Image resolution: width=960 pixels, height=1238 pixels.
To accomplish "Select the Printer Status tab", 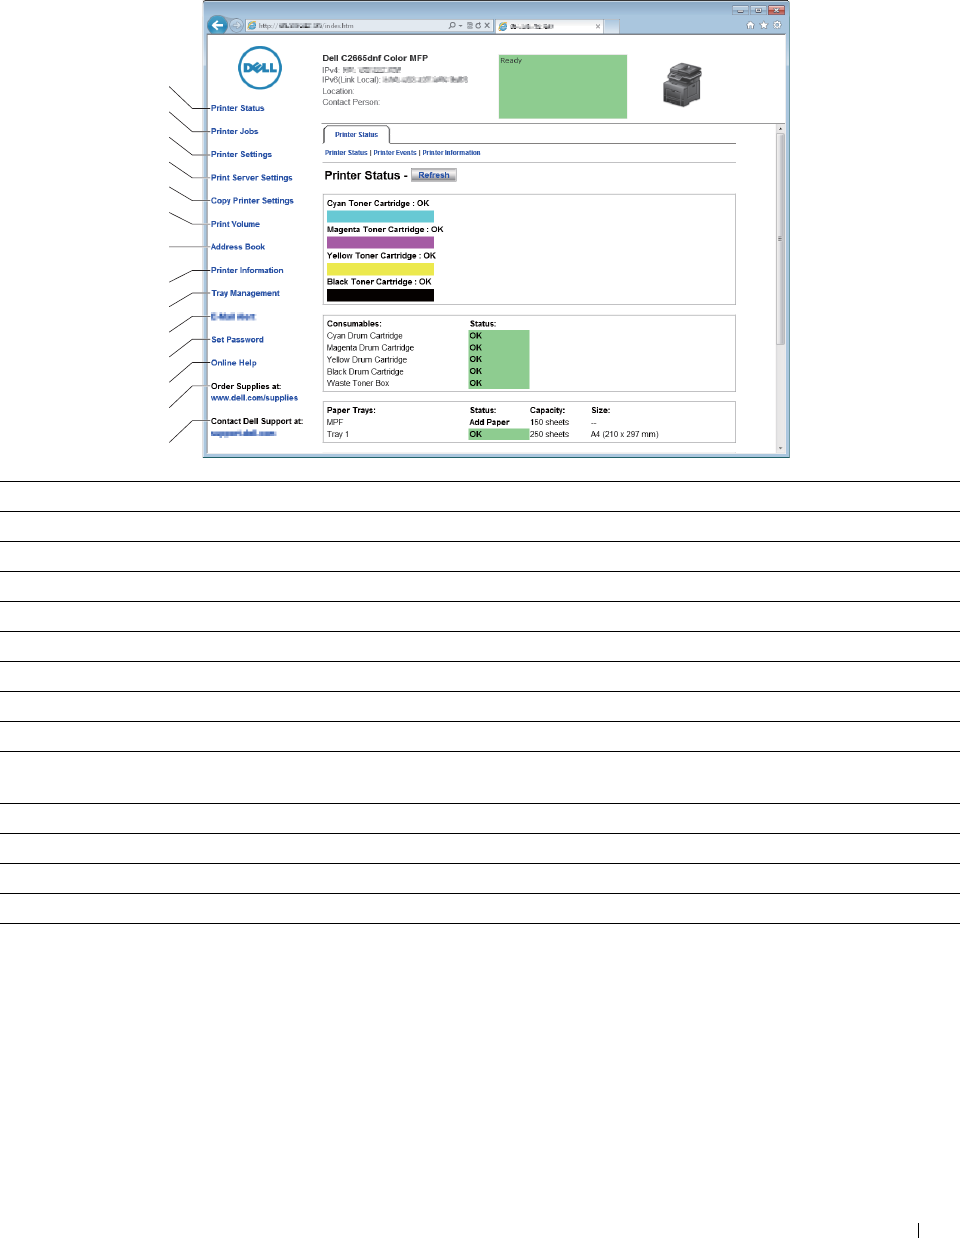I will [356, 134].
